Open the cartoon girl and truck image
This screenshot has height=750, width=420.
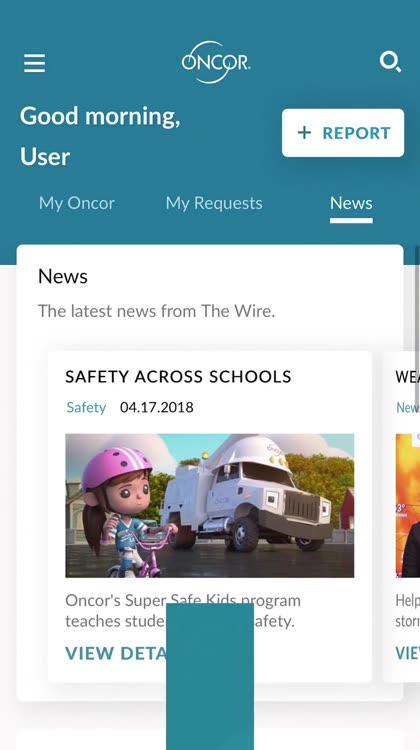pos(210,506)
